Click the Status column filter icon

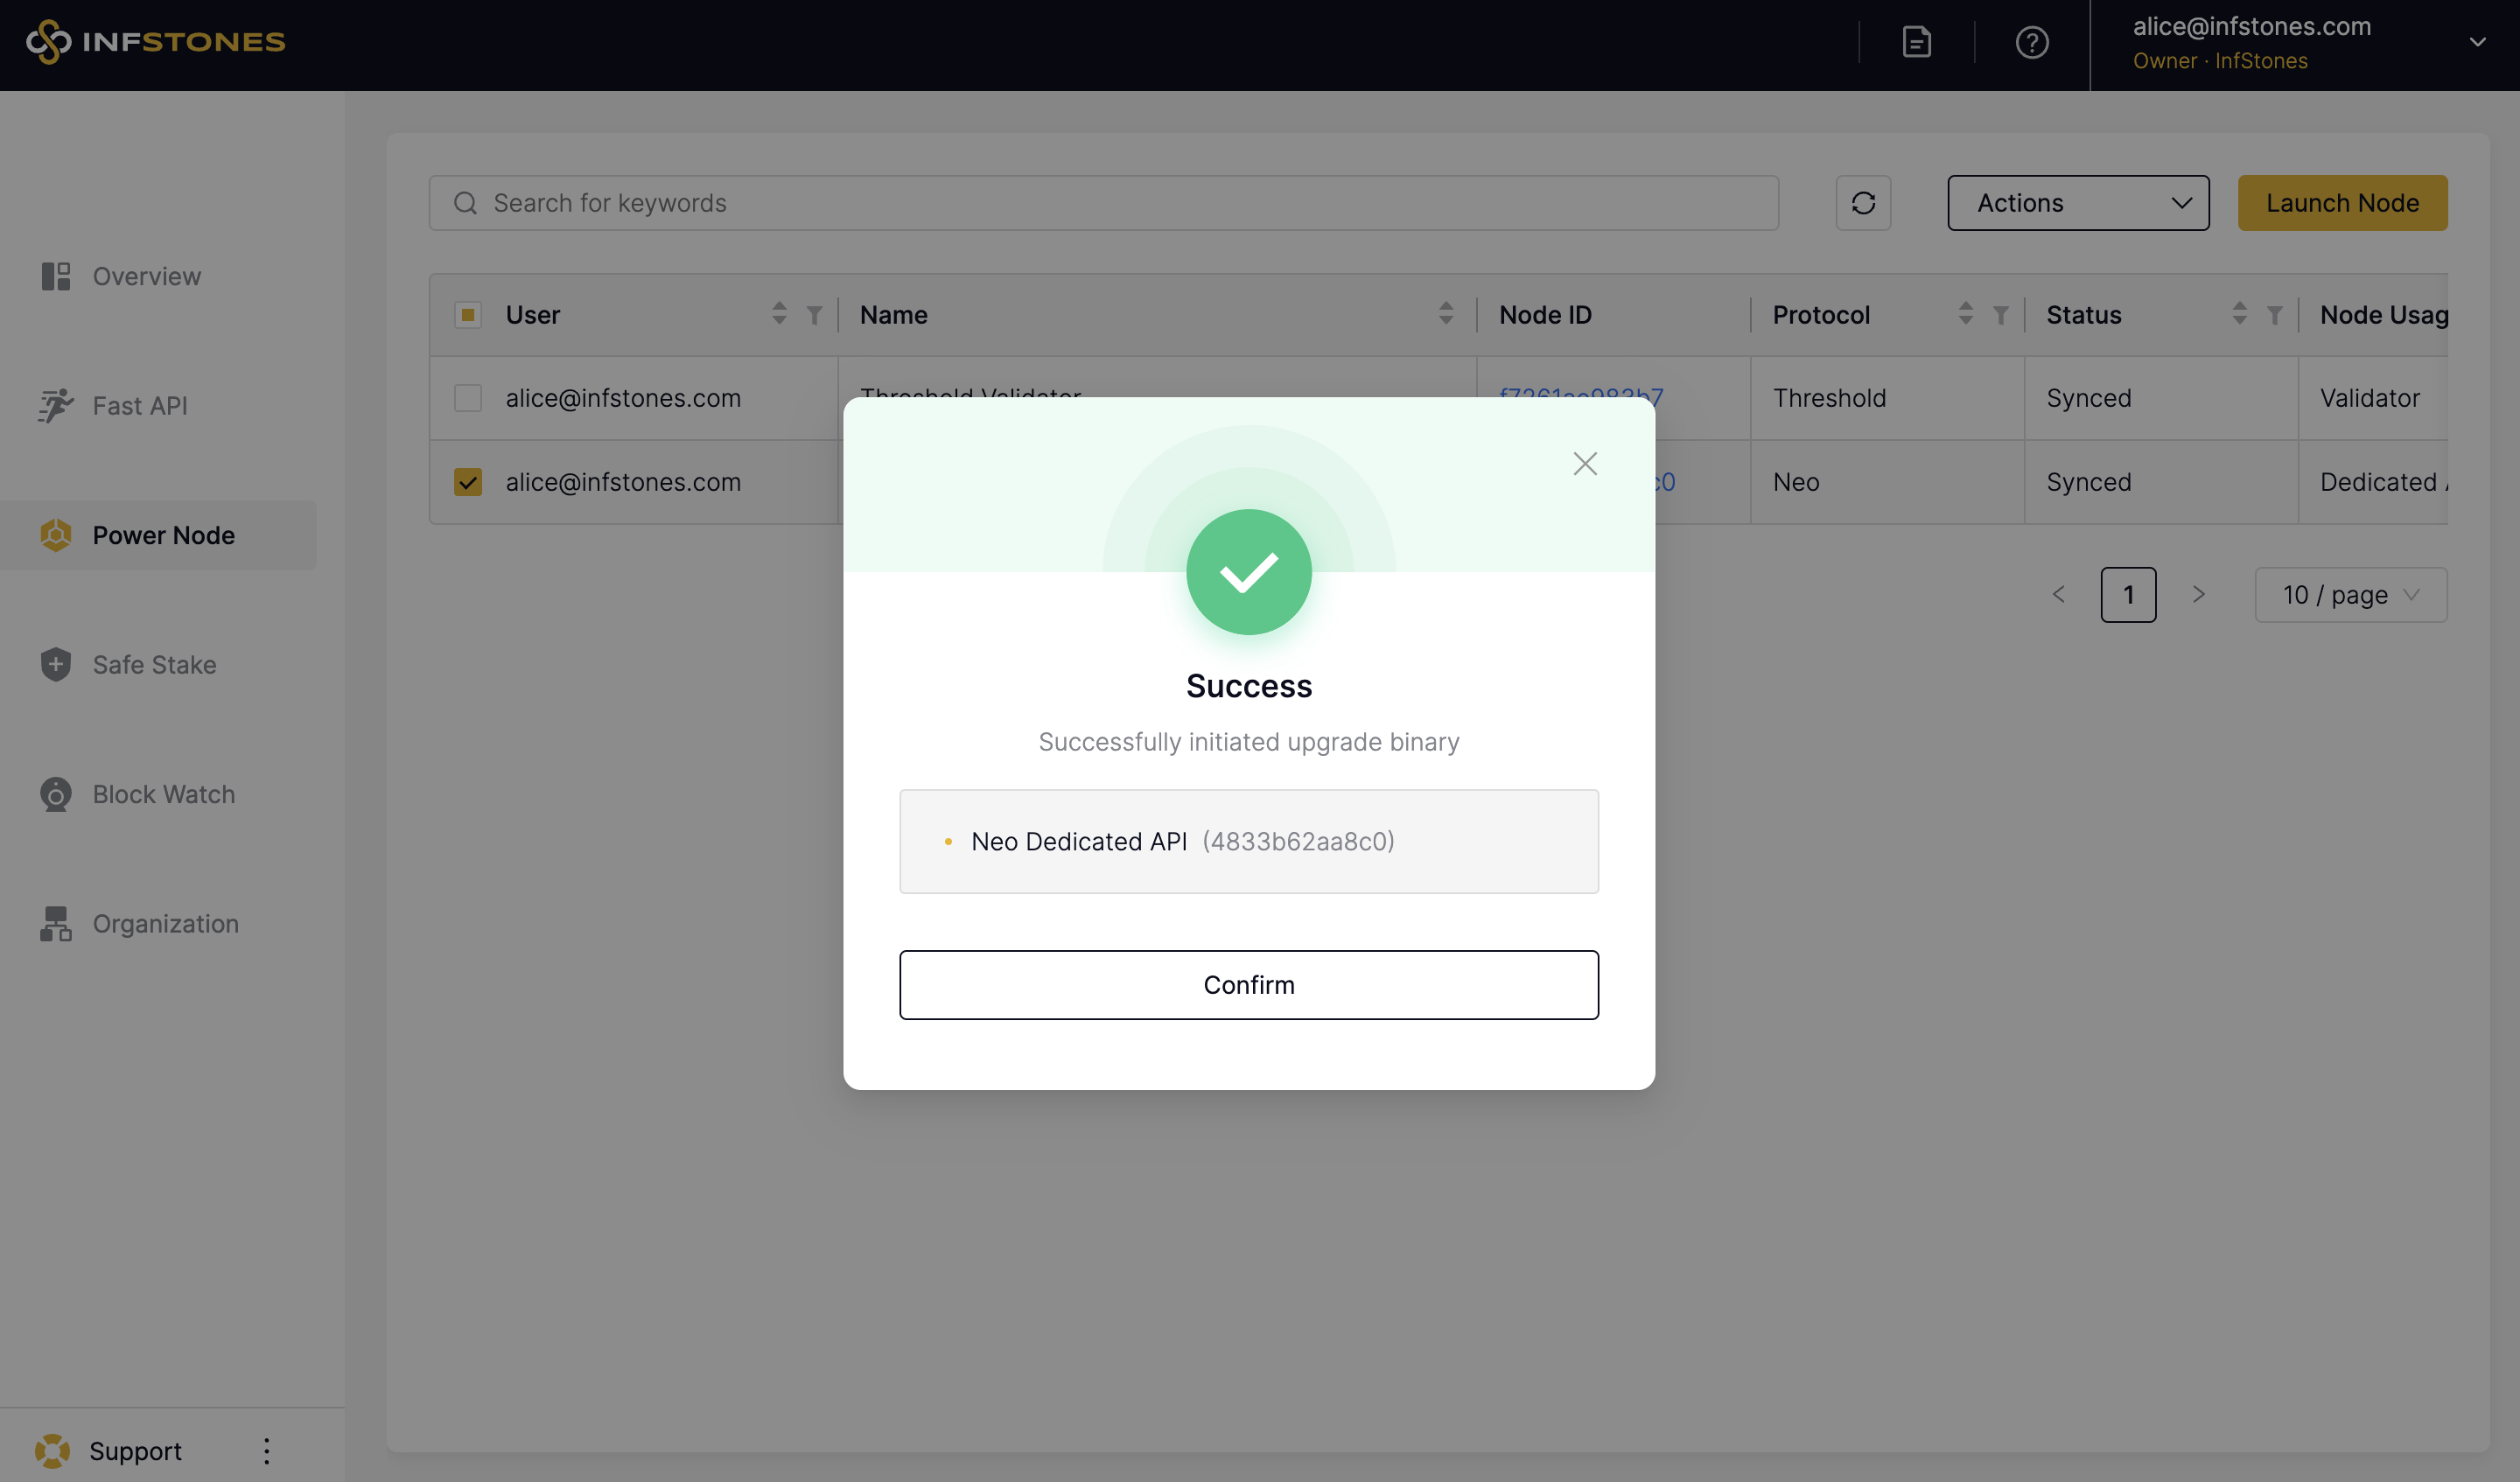[2274, 315]
